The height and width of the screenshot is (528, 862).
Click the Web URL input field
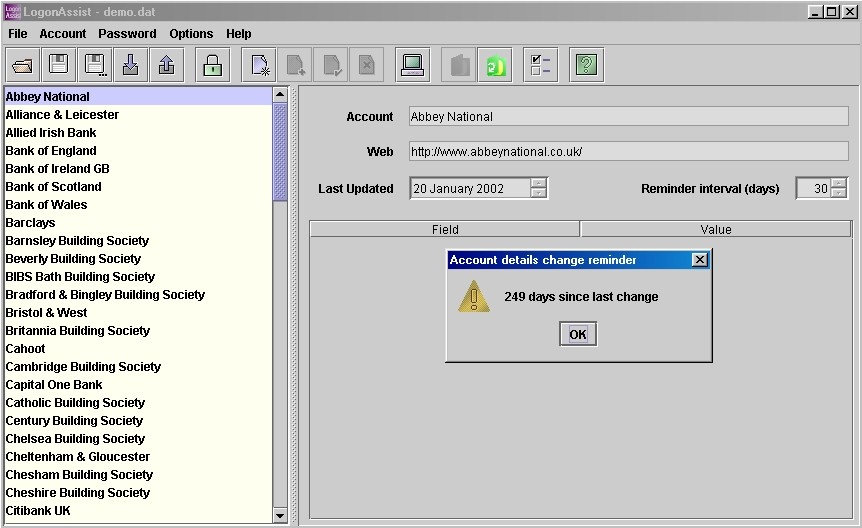tap(628, 151)
